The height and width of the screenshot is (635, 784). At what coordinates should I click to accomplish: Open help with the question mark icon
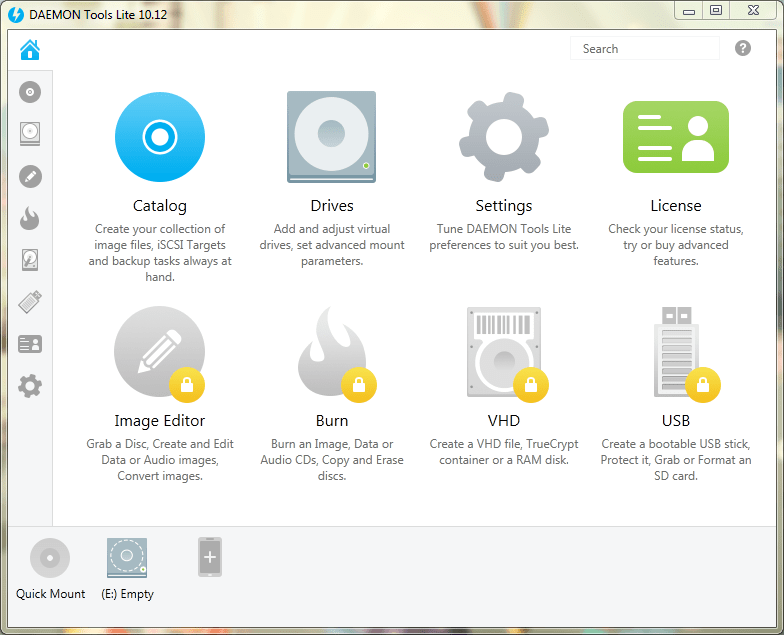pyautogui.click(x=742, y=48)
